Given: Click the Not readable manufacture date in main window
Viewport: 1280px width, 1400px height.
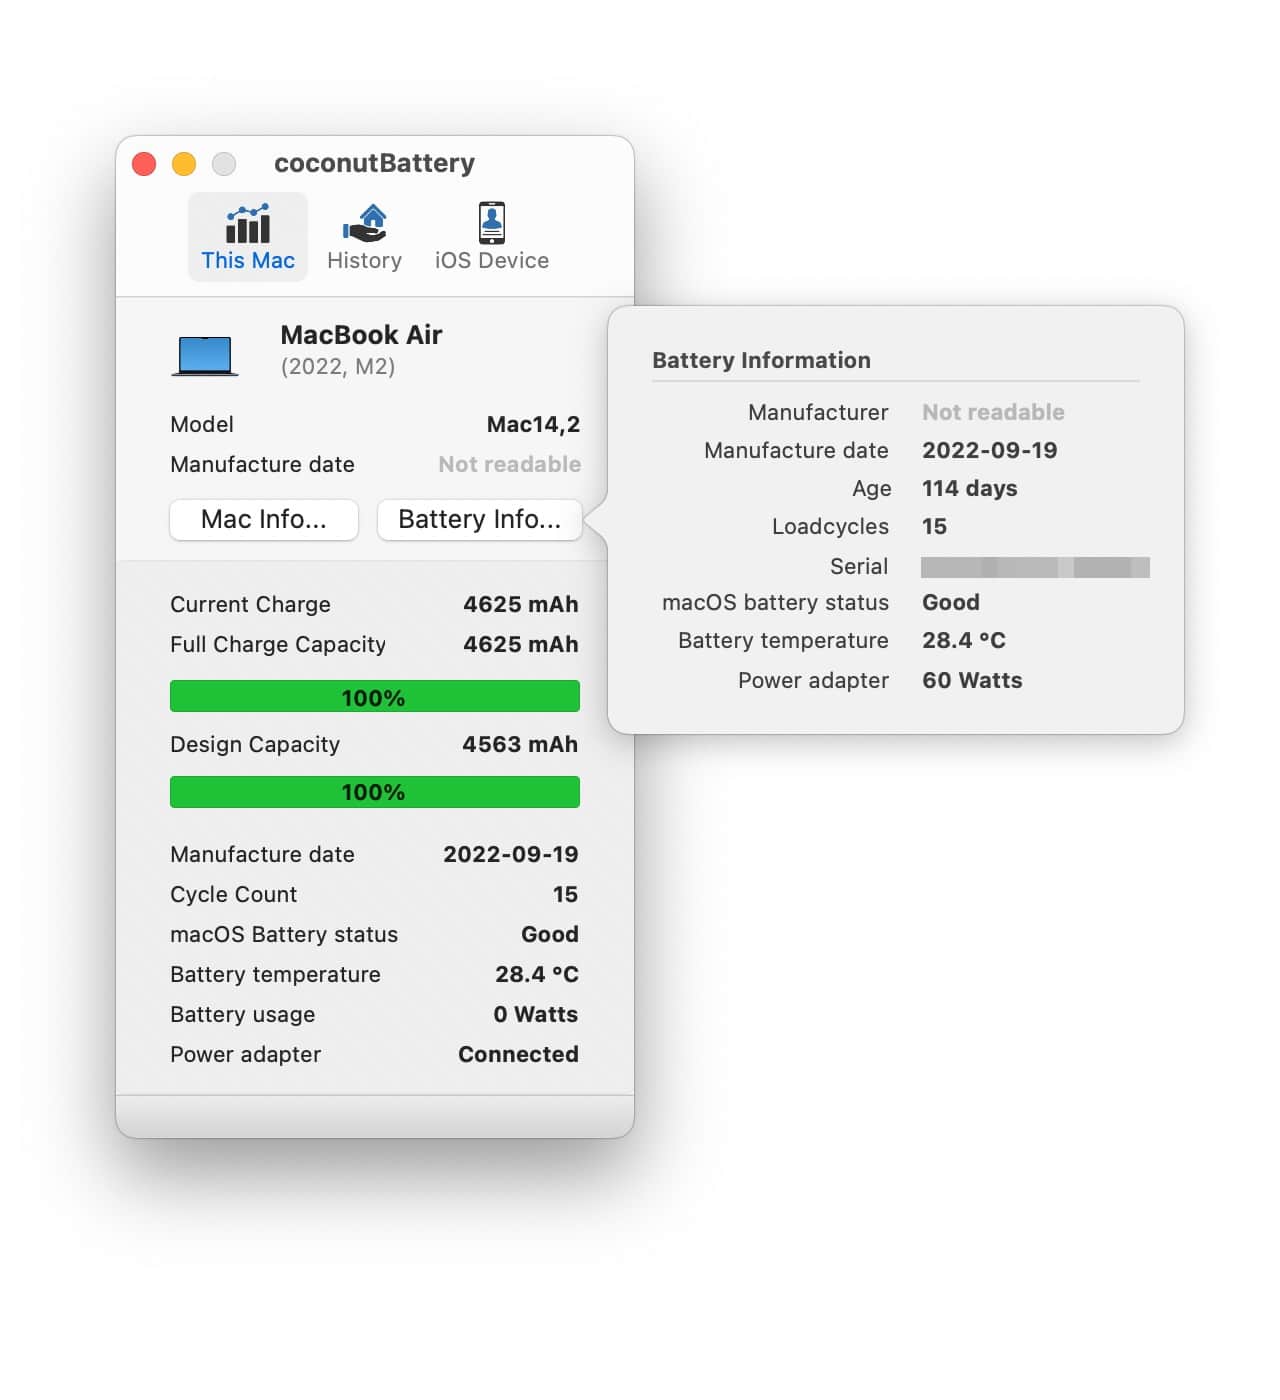Looking at the screenshot, I should click(510, 464).
